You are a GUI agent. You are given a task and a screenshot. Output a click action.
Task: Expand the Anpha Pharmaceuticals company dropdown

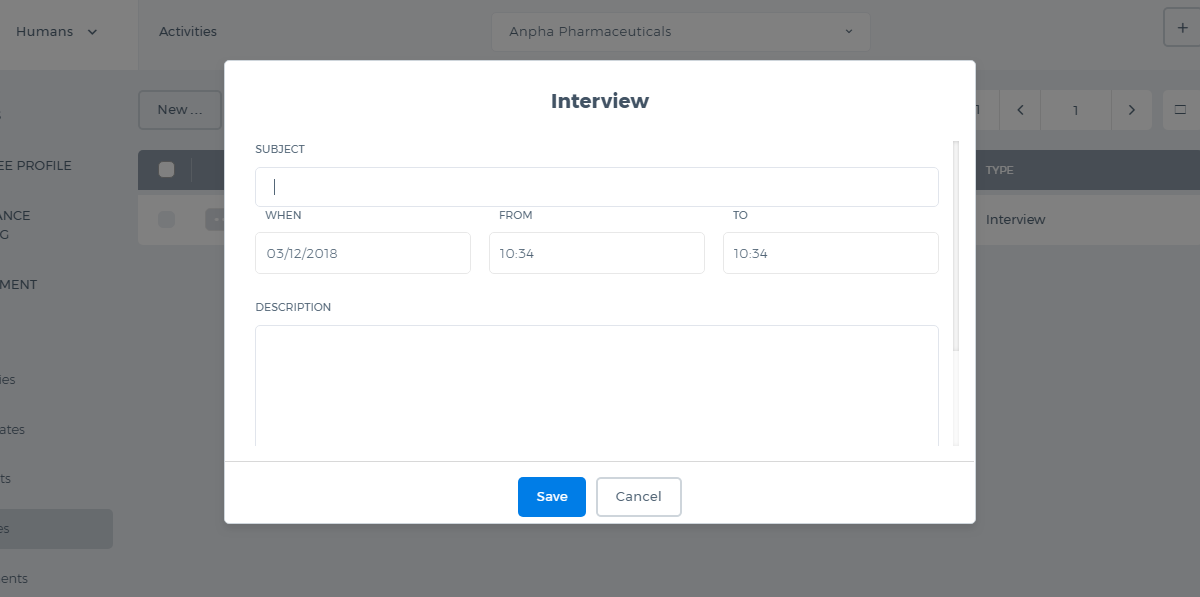[680, 32]
